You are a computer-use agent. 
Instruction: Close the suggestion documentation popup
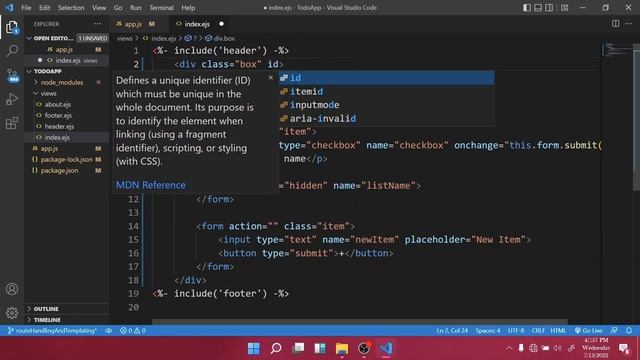tap(271, 78)
